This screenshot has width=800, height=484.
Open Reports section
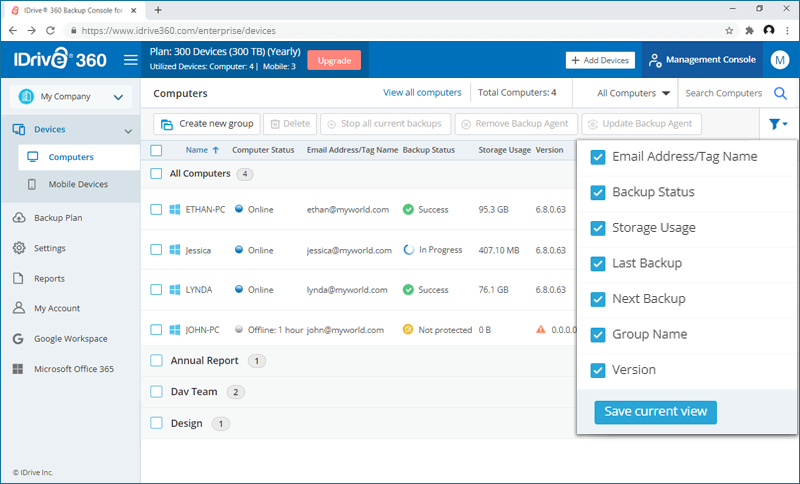(49, 278)
